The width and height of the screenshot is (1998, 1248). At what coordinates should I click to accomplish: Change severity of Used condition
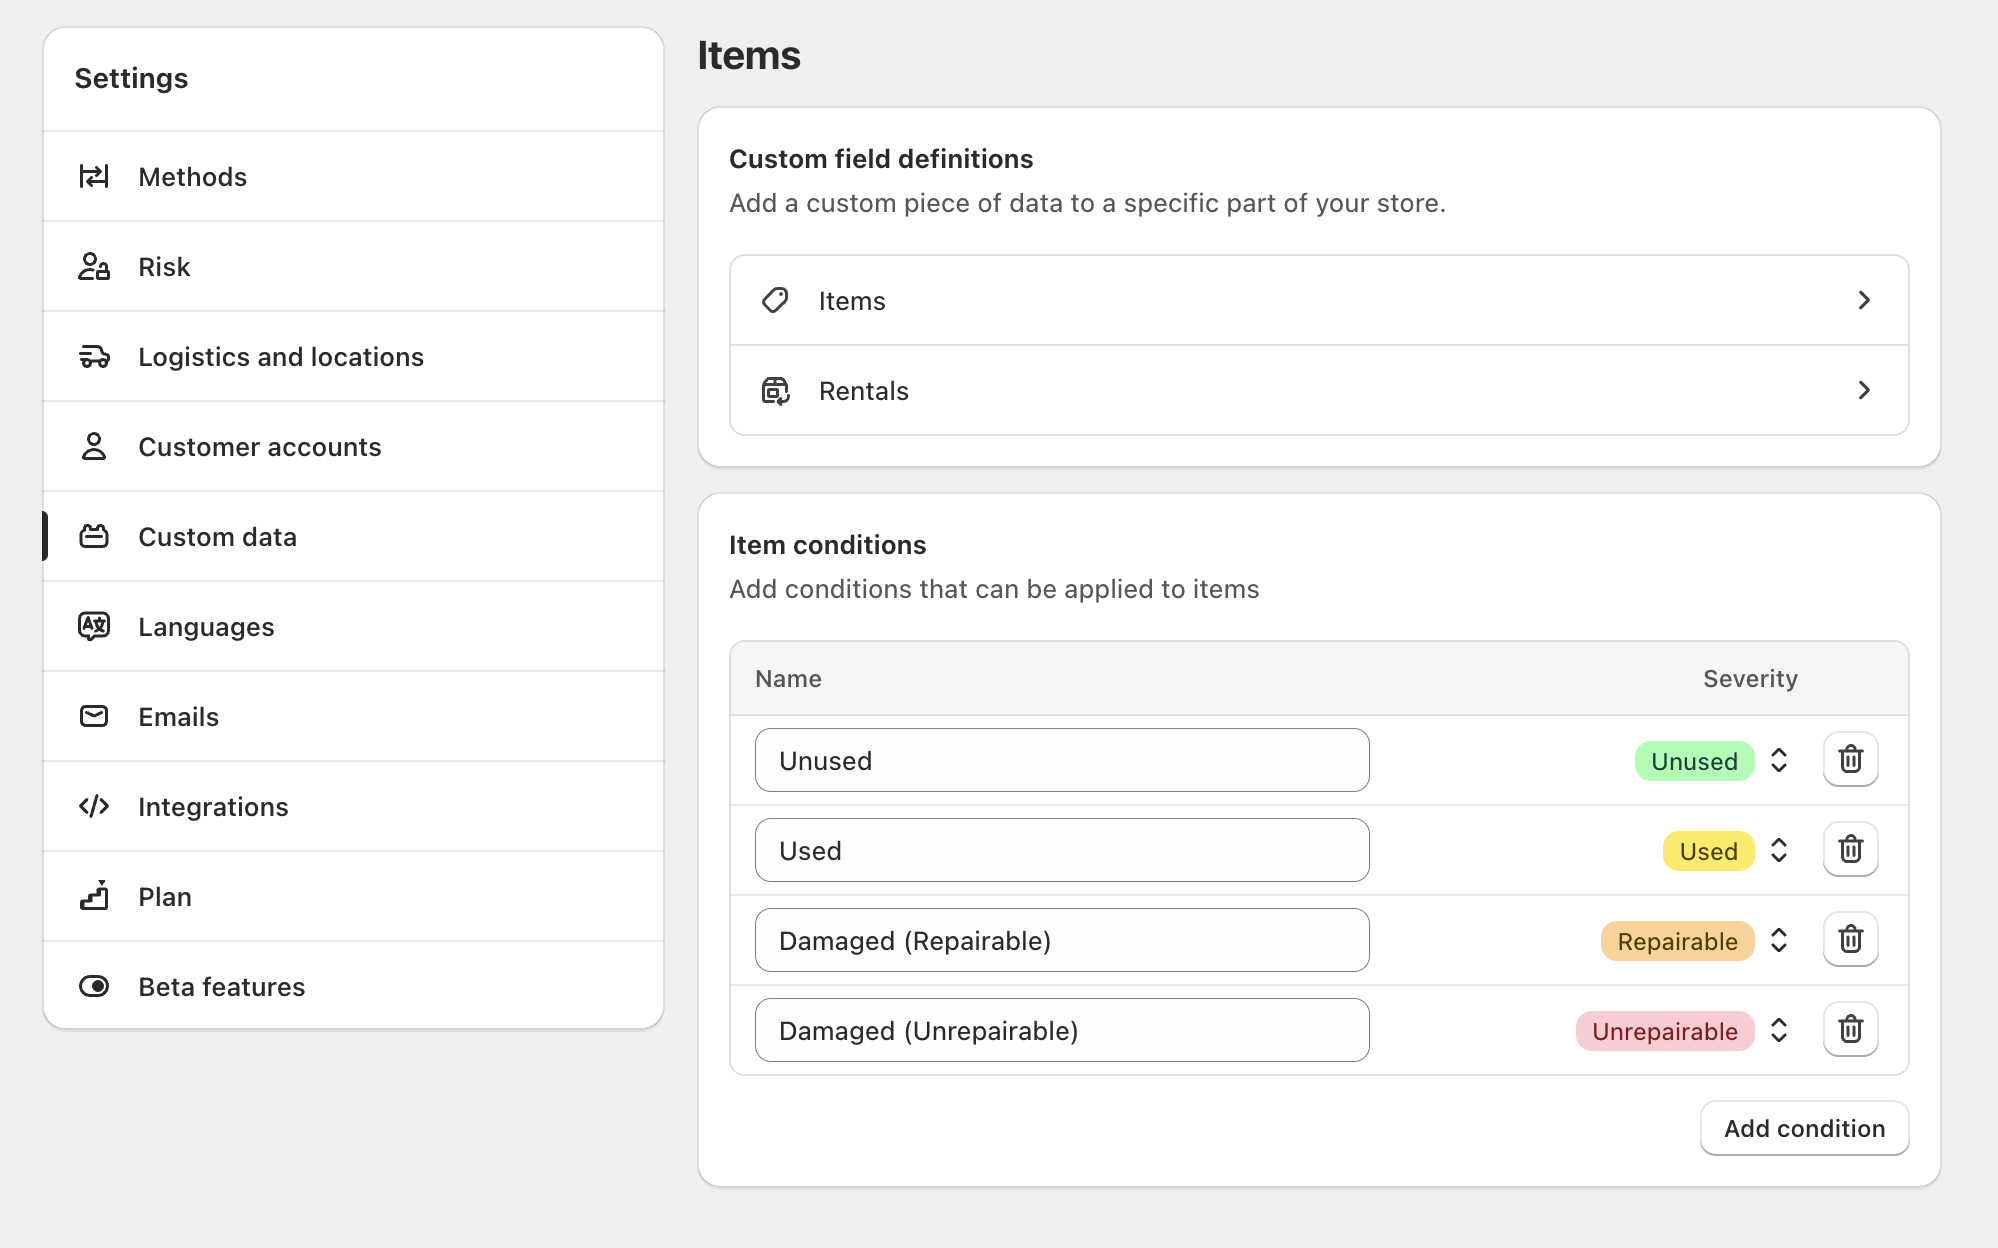1779,851
